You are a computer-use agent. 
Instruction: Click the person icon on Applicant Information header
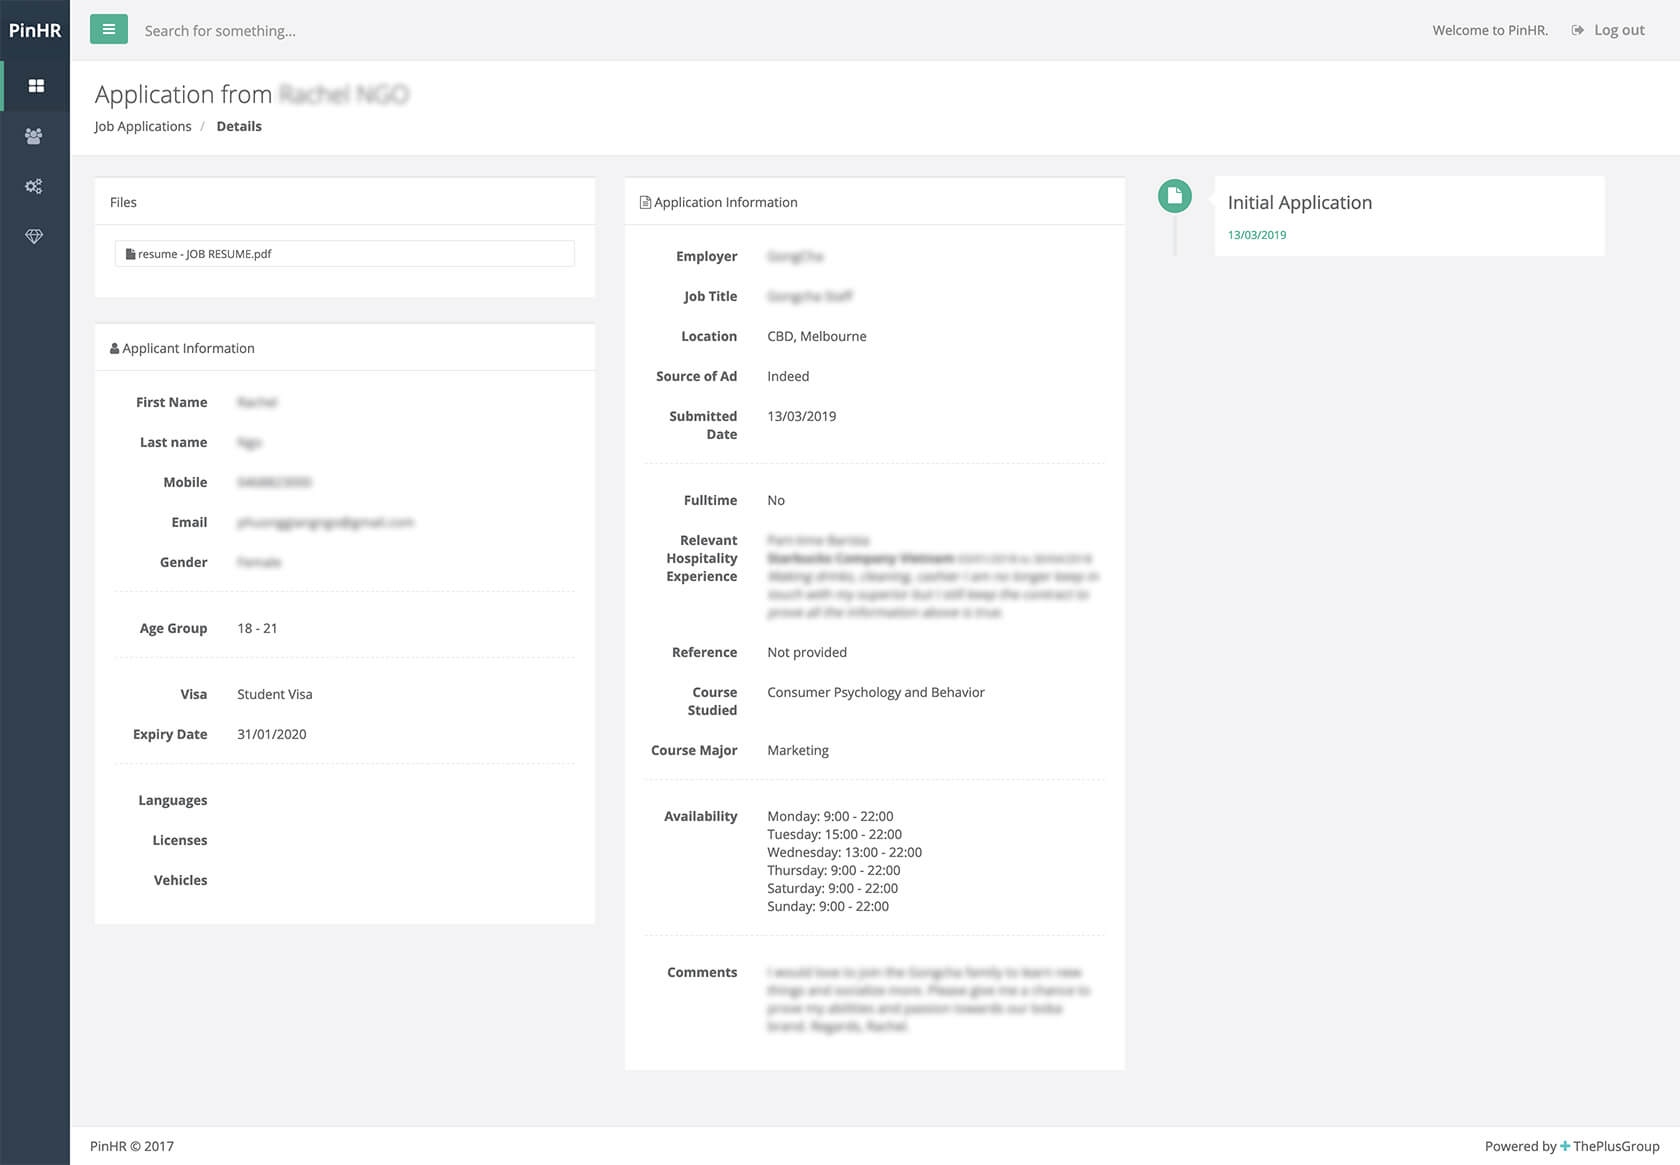(115, 347)
